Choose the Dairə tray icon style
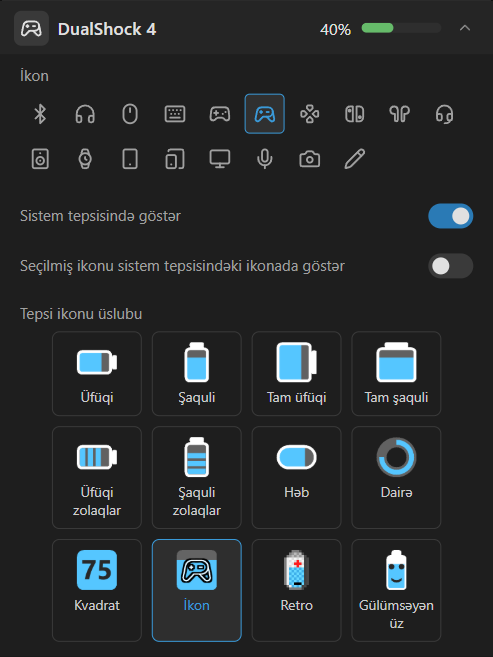The width and height of the screenshot is (493, 657). 396,477
